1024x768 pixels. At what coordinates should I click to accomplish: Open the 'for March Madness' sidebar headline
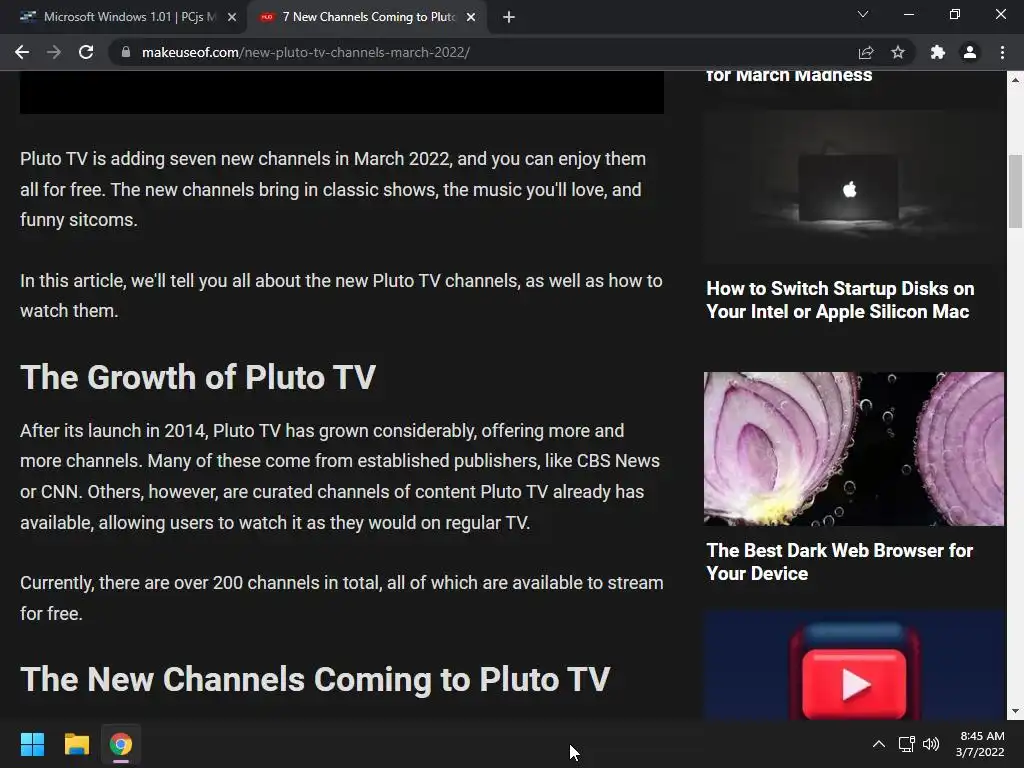[x=789, y=76]
